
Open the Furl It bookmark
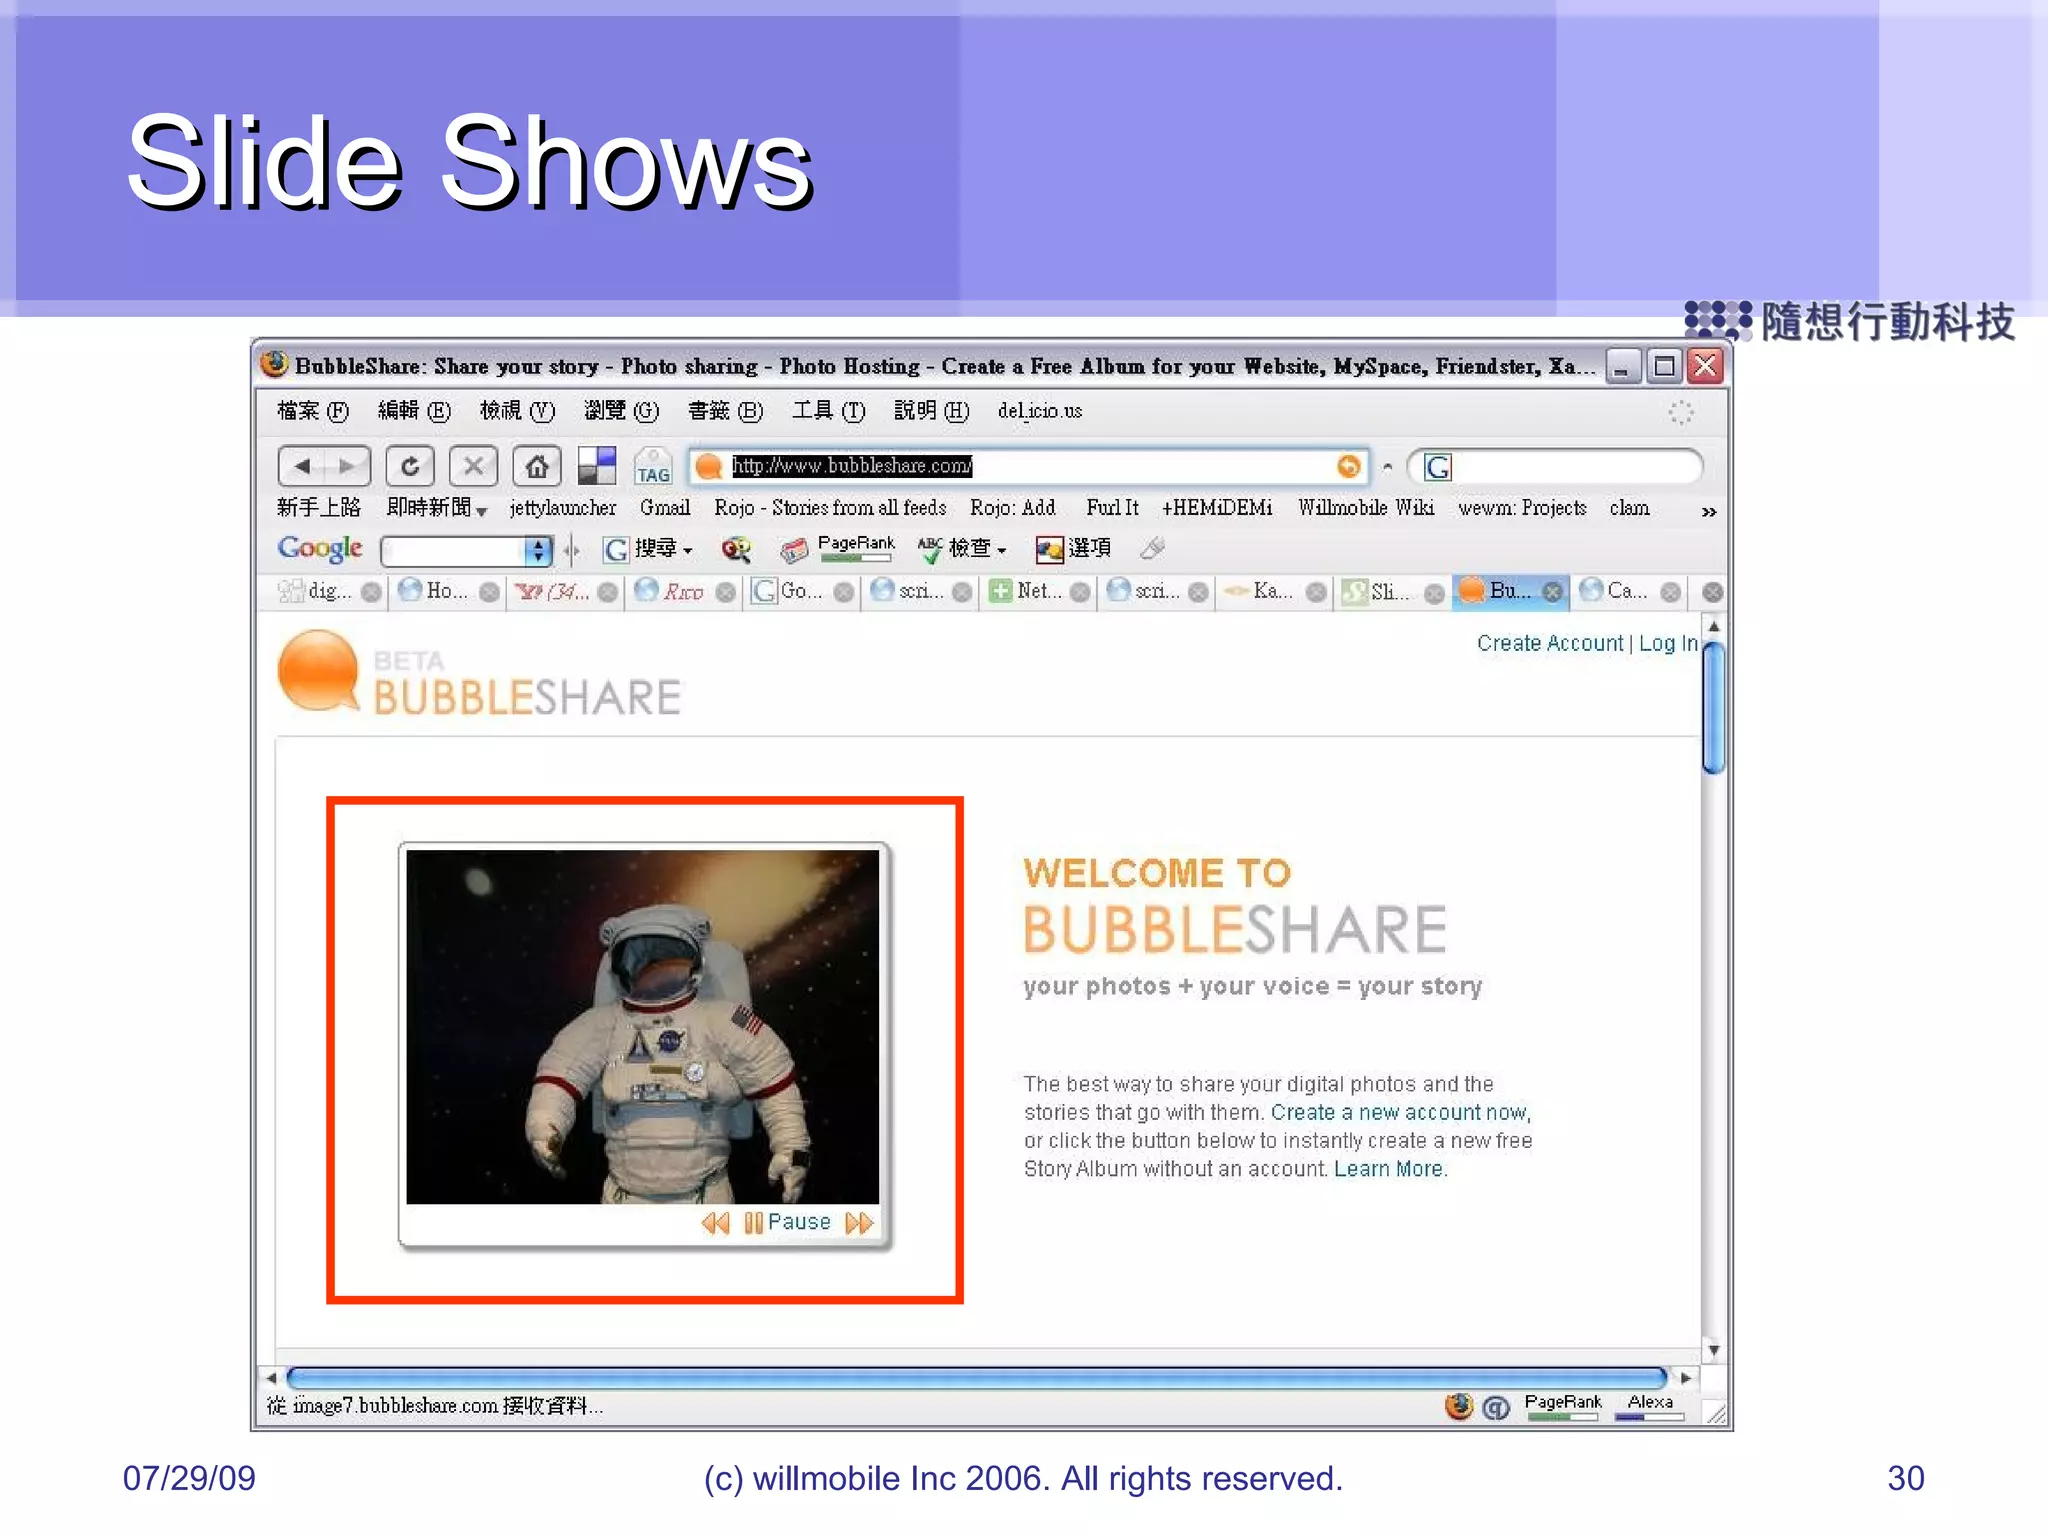coord(1112,508)
